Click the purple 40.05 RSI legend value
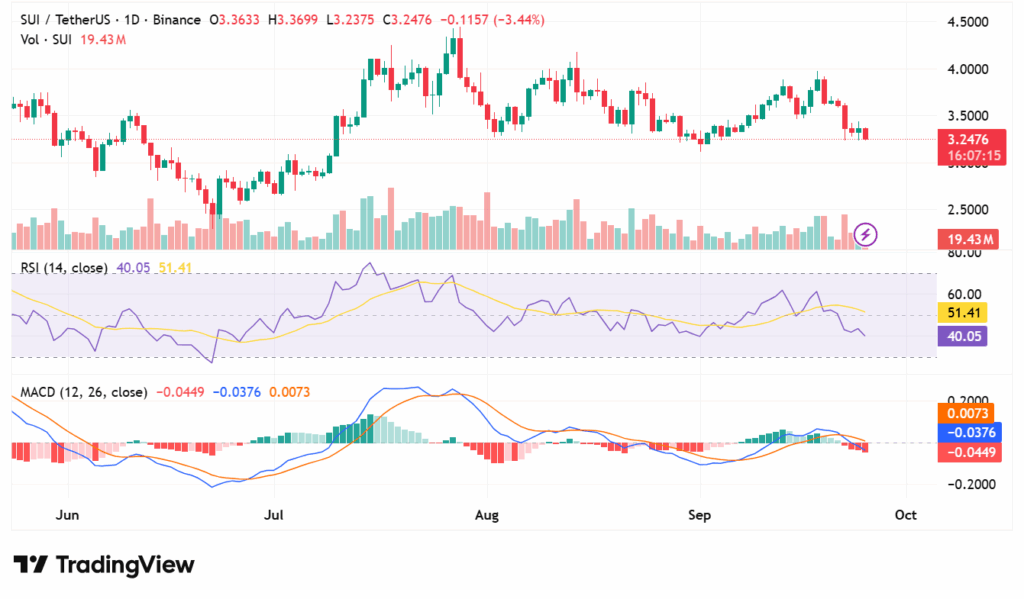Viewport: 1024px width, 599px height. coord(133,267)
